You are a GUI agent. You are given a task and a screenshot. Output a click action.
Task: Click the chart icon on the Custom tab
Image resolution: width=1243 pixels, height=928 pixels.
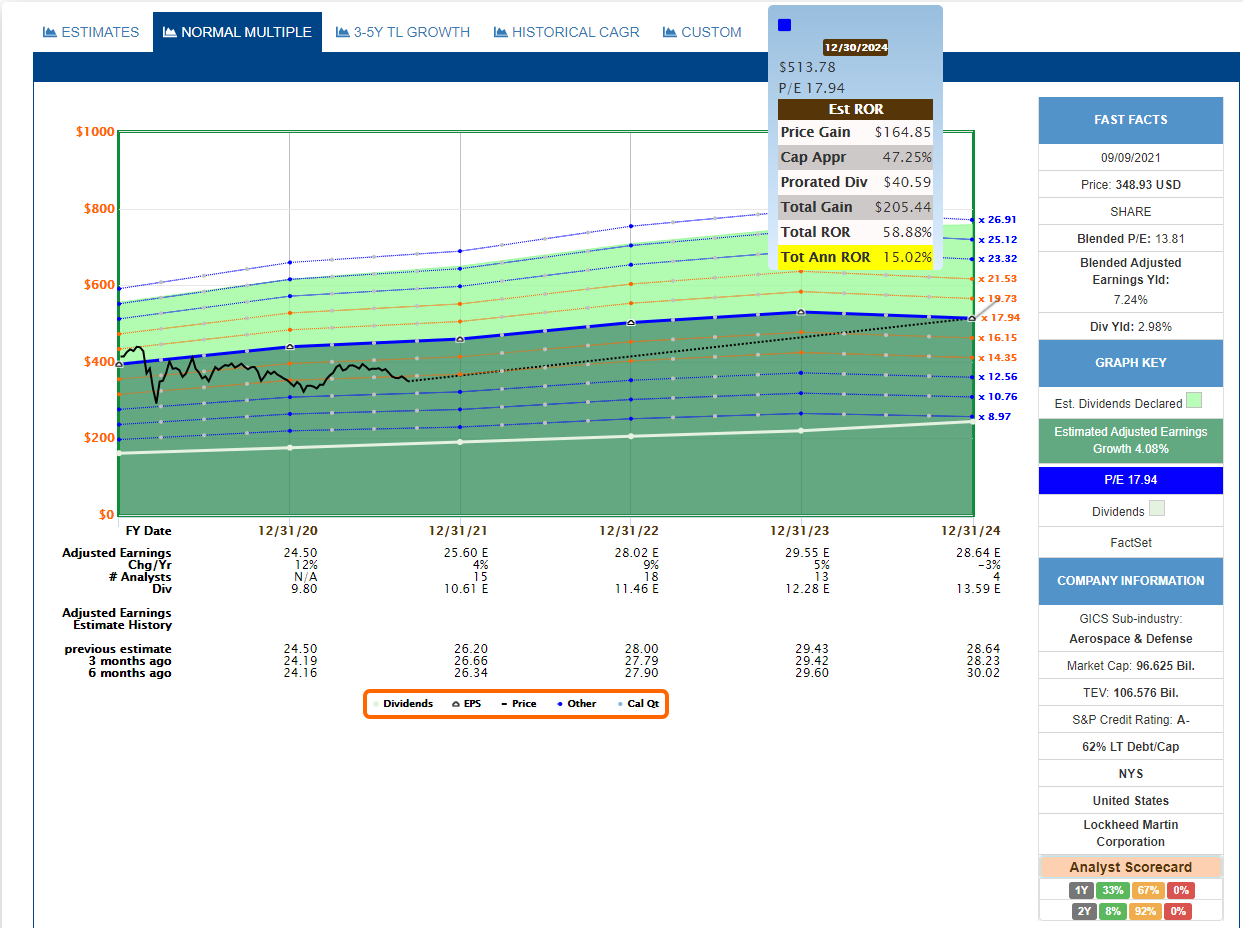(x=670, y=32)
